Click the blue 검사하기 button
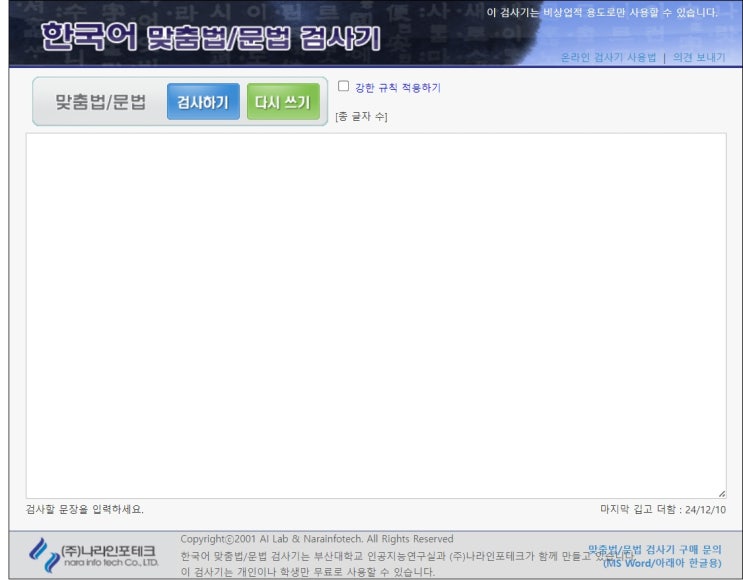 tap(203, 101)
